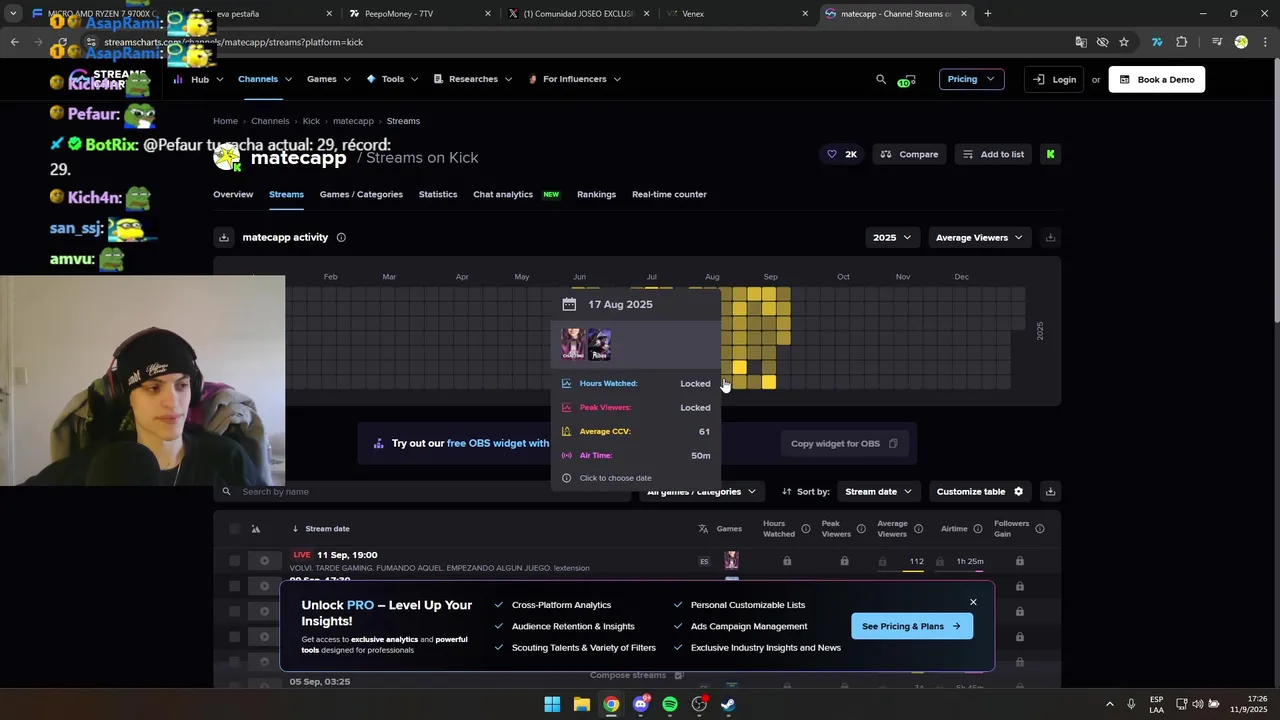Expand the For Influencers menu
This screenshot has width=1280, height=720.
tap(574, 79)
